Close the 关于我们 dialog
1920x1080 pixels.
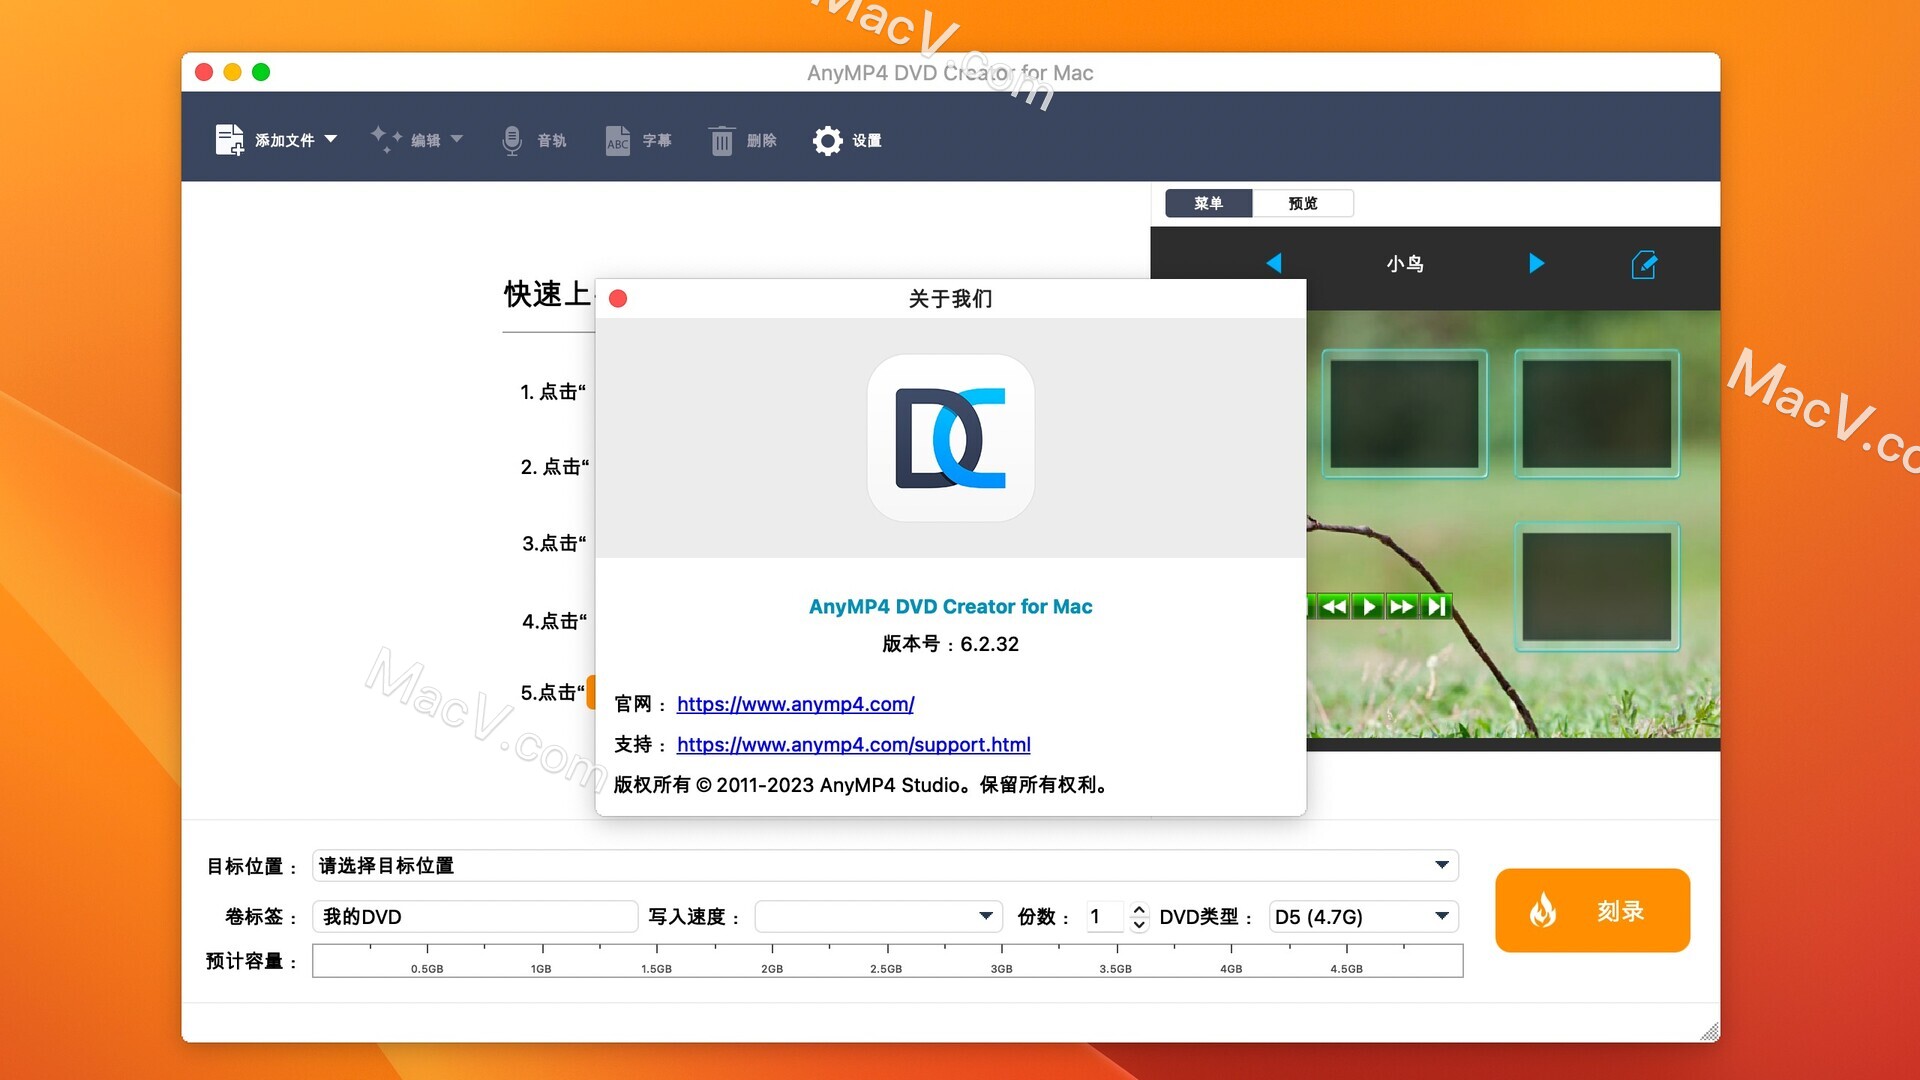tap(618, 298)
